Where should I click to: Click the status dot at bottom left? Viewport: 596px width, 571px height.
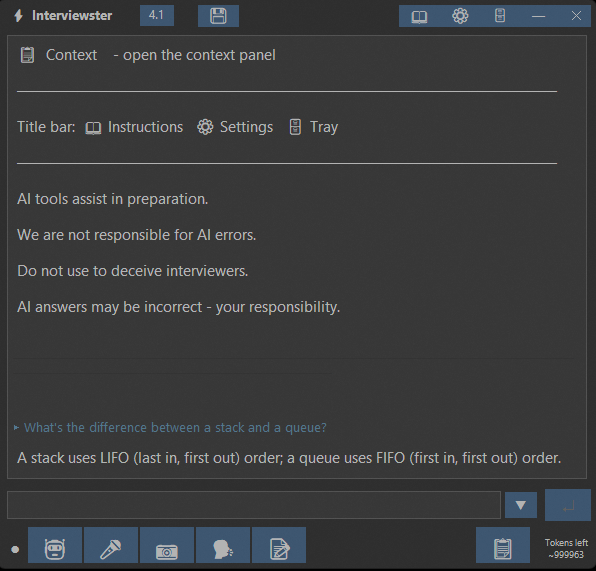click(x=15, y=549)
